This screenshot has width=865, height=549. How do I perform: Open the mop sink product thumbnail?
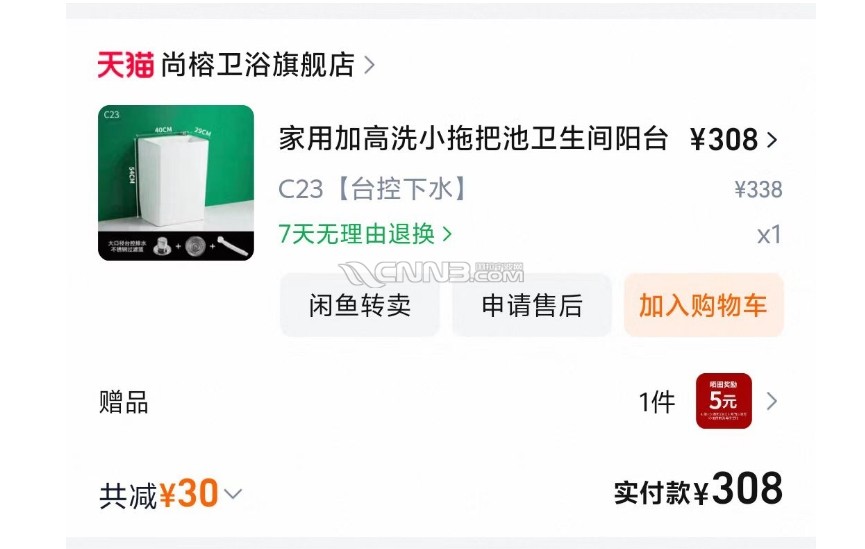pyautogui.click(x=176, y=183)
